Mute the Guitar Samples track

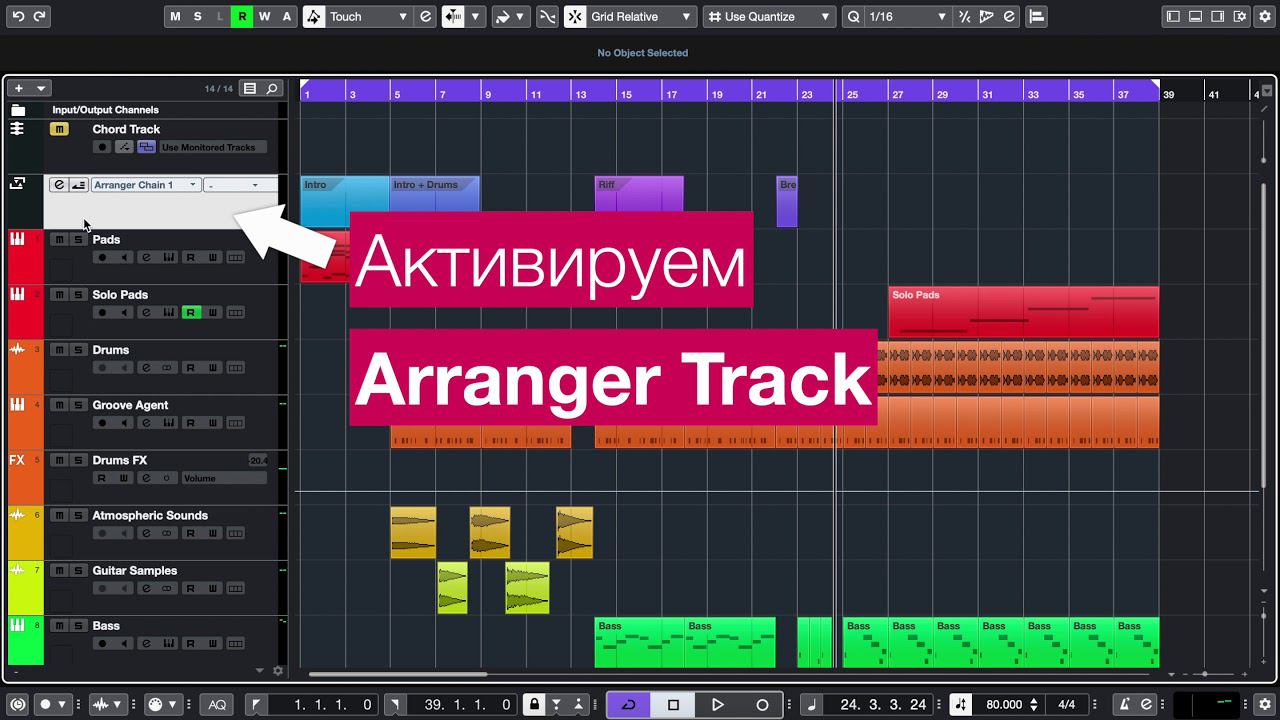click(59, 570)
